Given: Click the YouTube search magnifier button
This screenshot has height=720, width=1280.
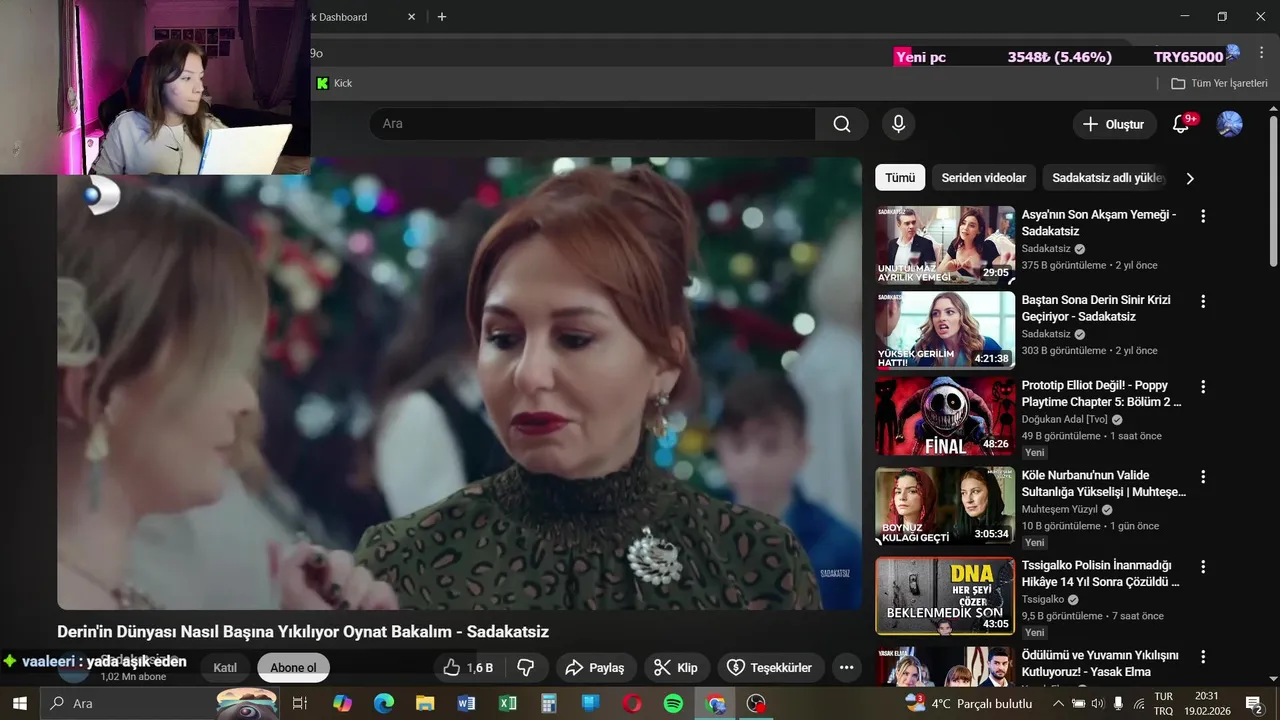Looking at the screenshot, I should tap(842, 124).
